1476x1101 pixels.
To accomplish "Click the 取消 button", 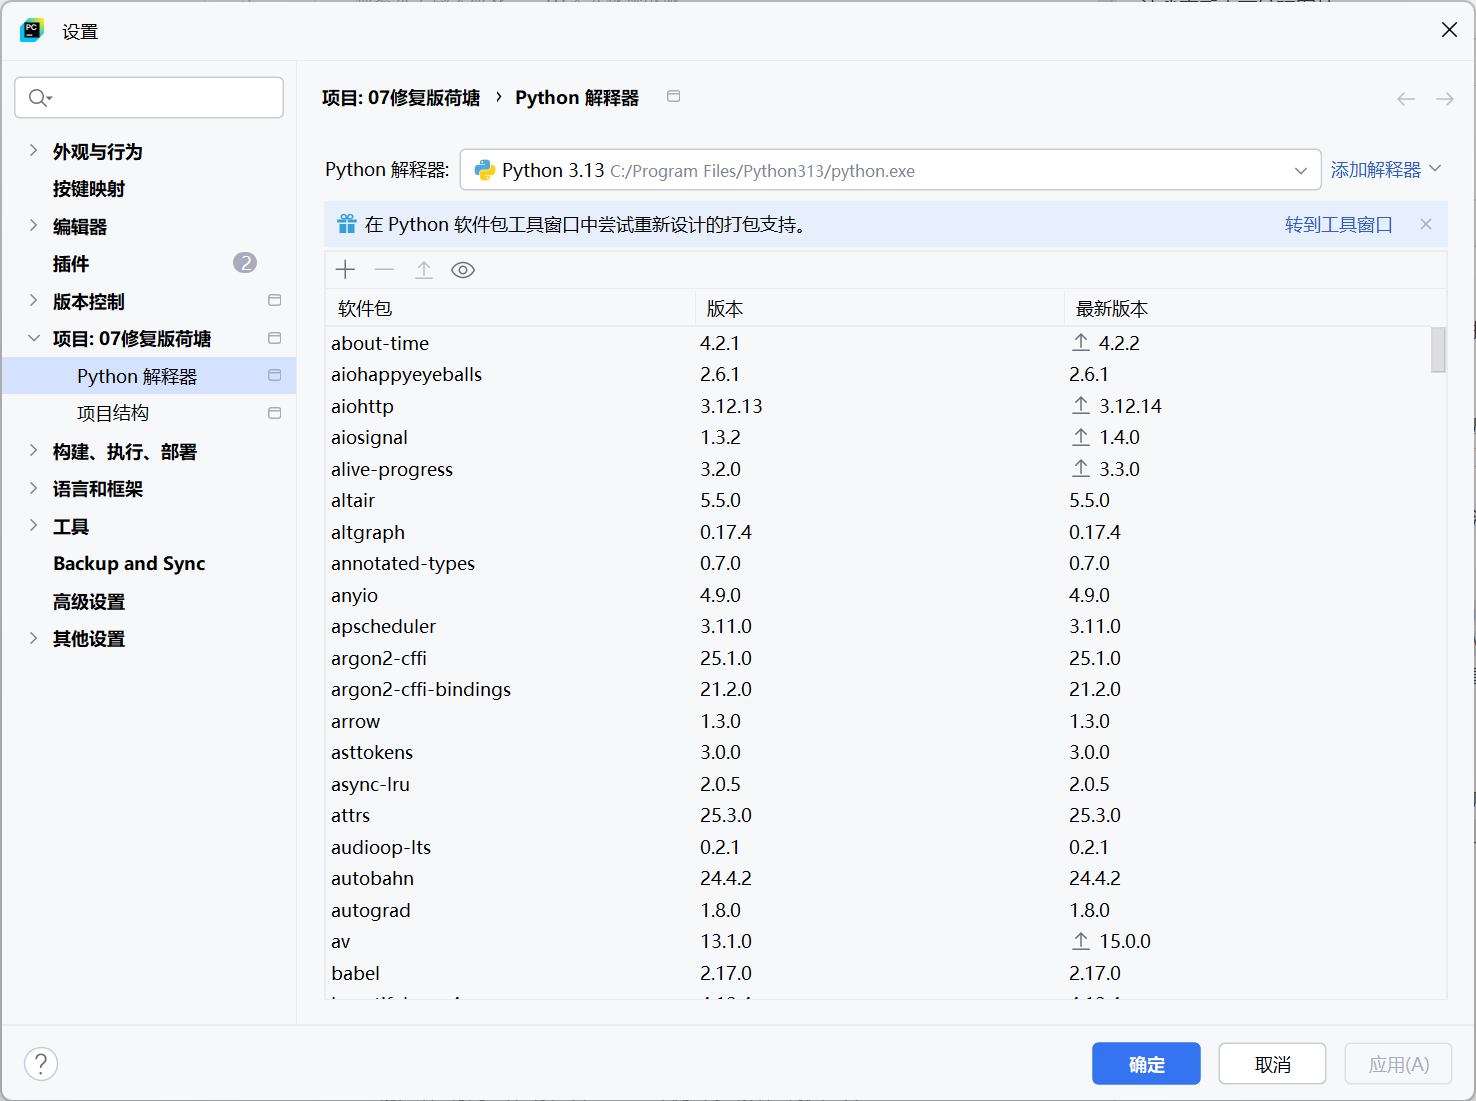I will [1272, 1064].
